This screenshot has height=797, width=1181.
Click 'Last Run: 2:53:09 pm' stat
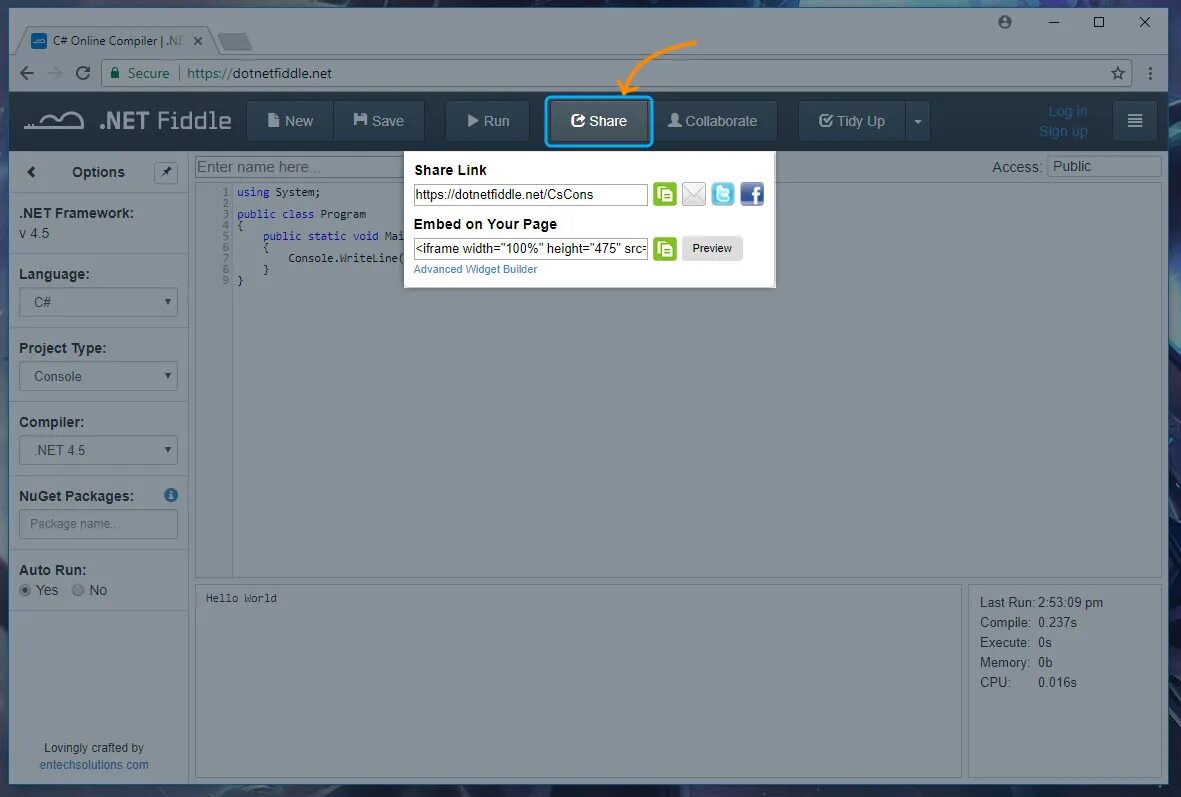pos(1041,603)
